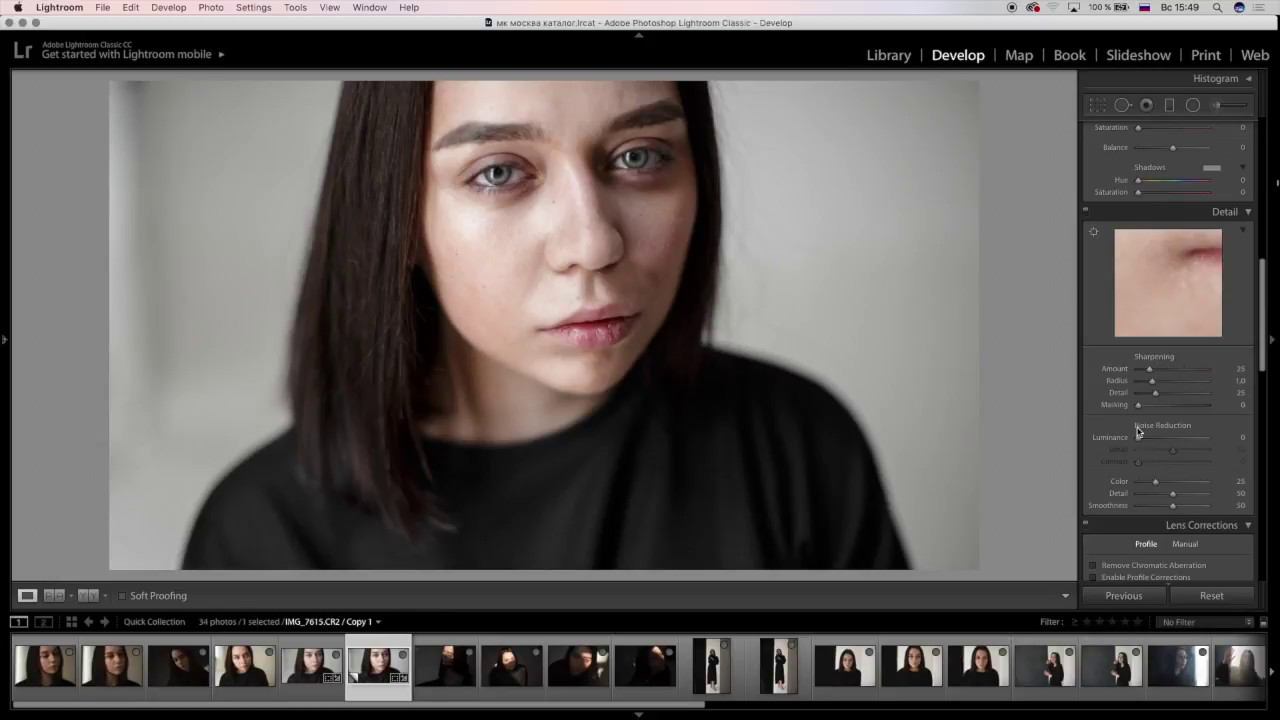Image resolution: width=1280 pixels, height=720 pixels.
Task: Collapse the Histogram panel
Action: click(1248, 79)
